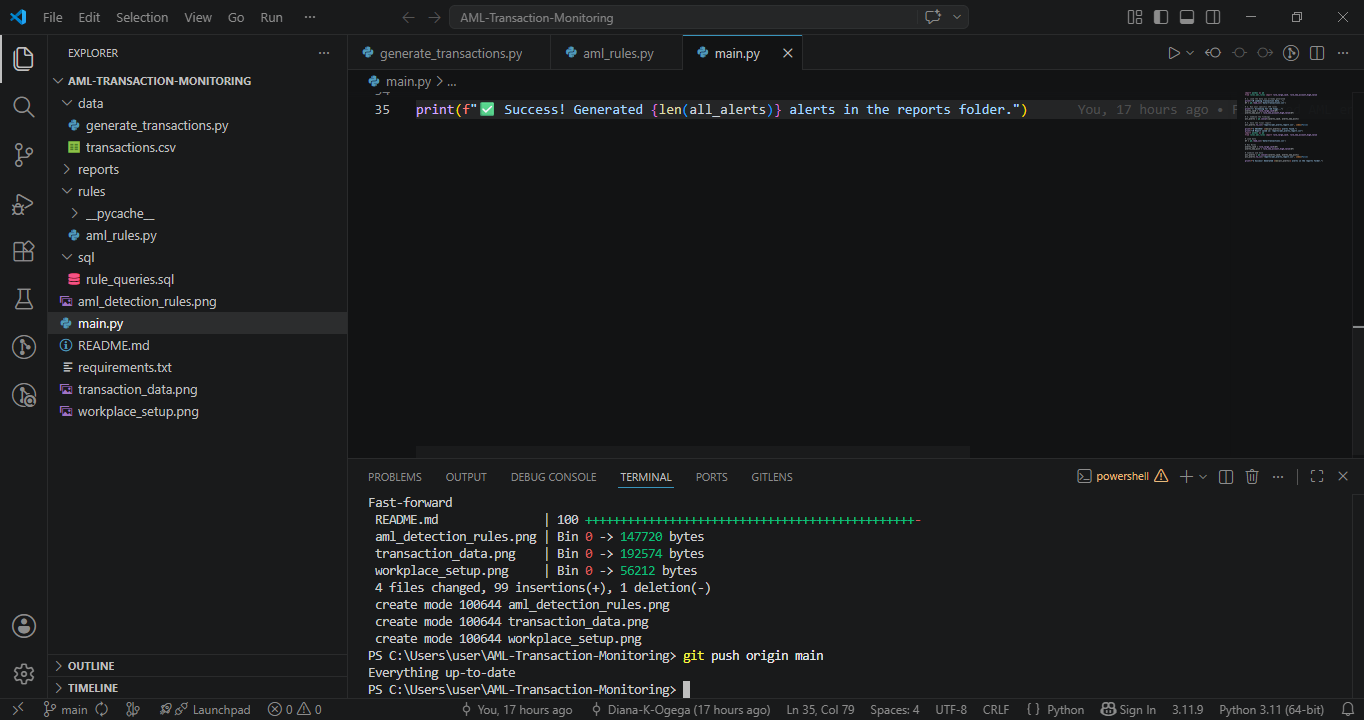Close the main.py editor tab
The height and width of the screenshot is (720, 1364).
[x=787, y=53]
